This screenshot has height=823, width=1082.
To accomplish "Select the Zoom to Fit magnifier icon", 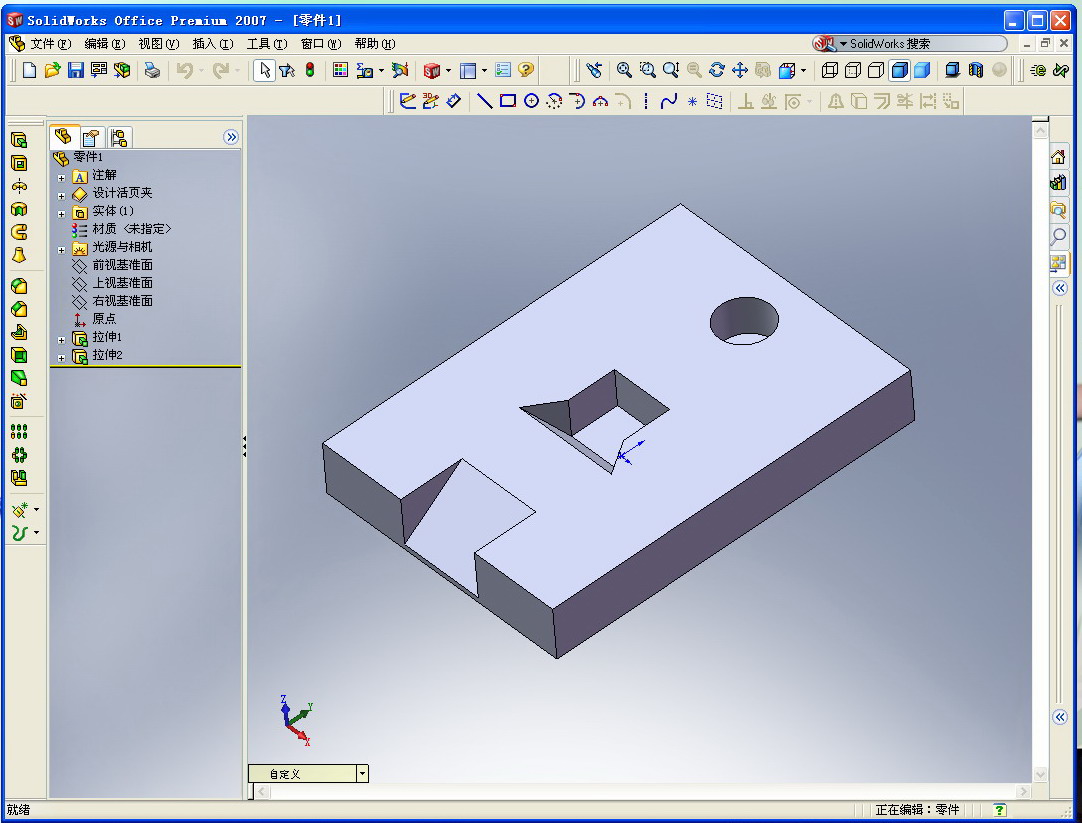I will tap(624, 70).
